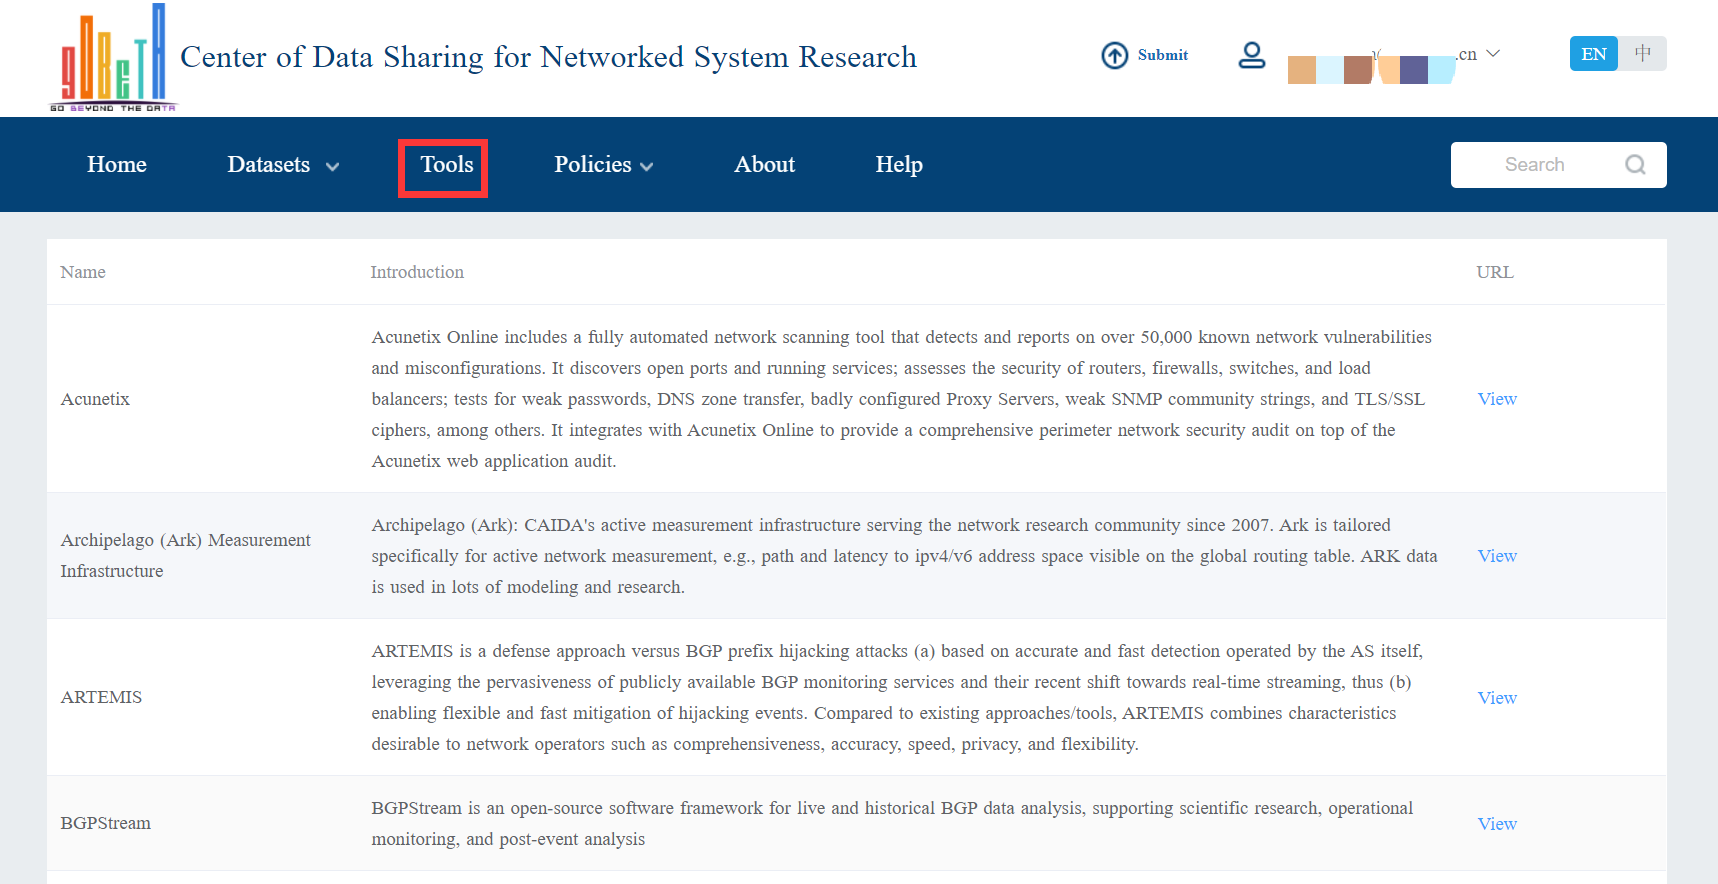Click the search magnifier icon
Image resolution: width=1718 pixels, height=884 pixels.
tap(1635, 165)
